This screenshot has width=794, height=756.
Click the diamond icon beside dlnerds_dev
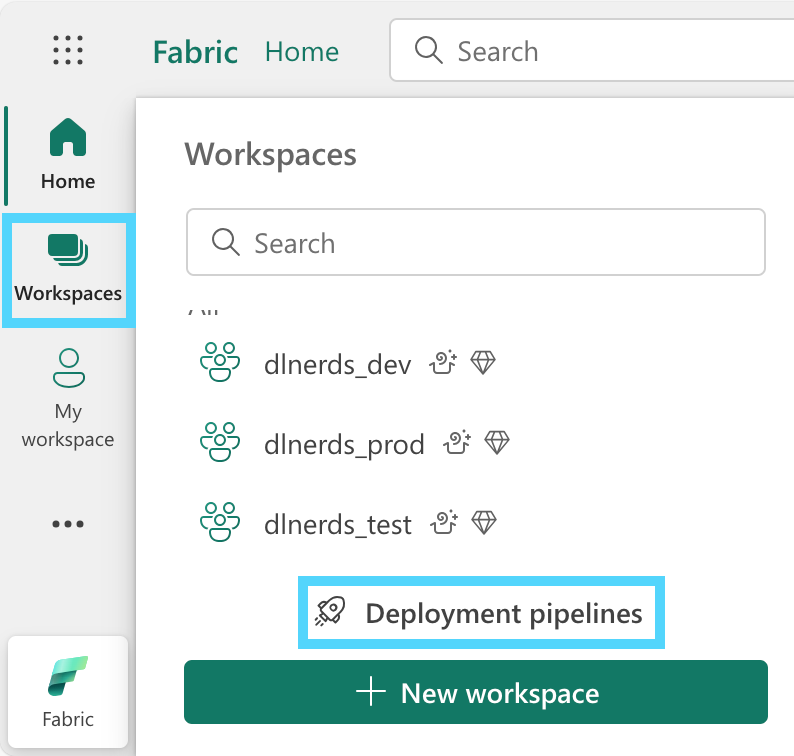(x=483, y=363)
